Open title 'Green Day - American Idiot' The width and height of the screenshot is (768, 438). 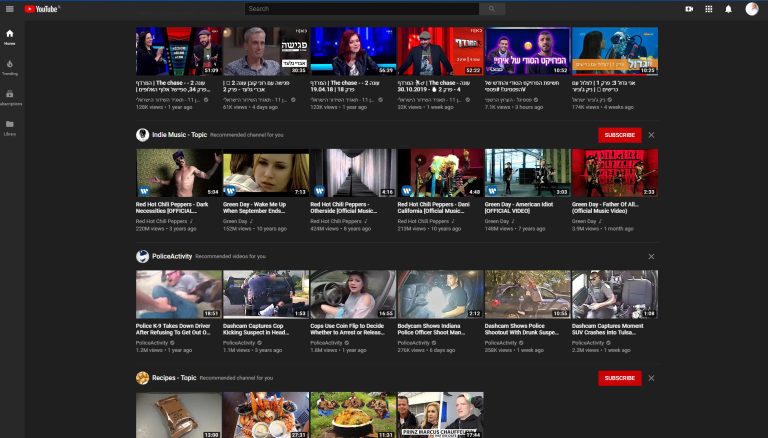(519, 208)
